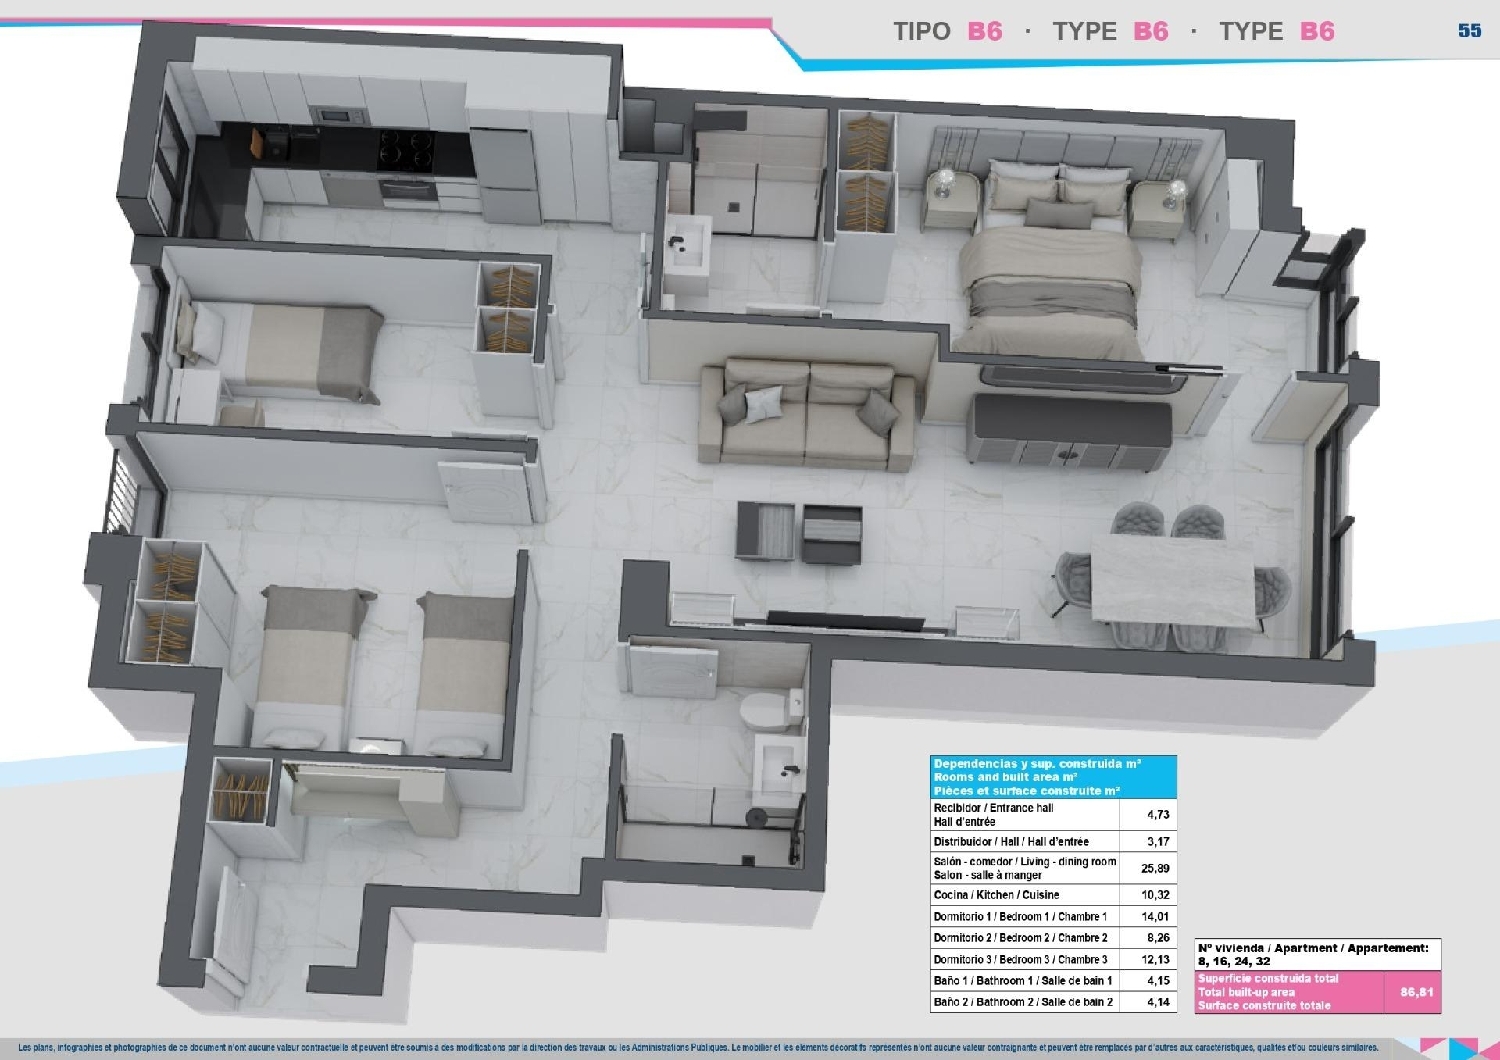
Task: Click the value 4,73
Action: [x=1158, y=815]
